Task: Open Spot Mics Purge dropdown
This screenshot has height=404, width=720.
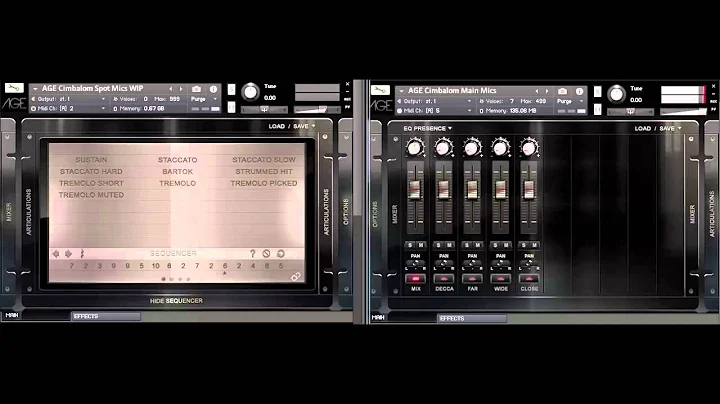Action: [204, 99]
